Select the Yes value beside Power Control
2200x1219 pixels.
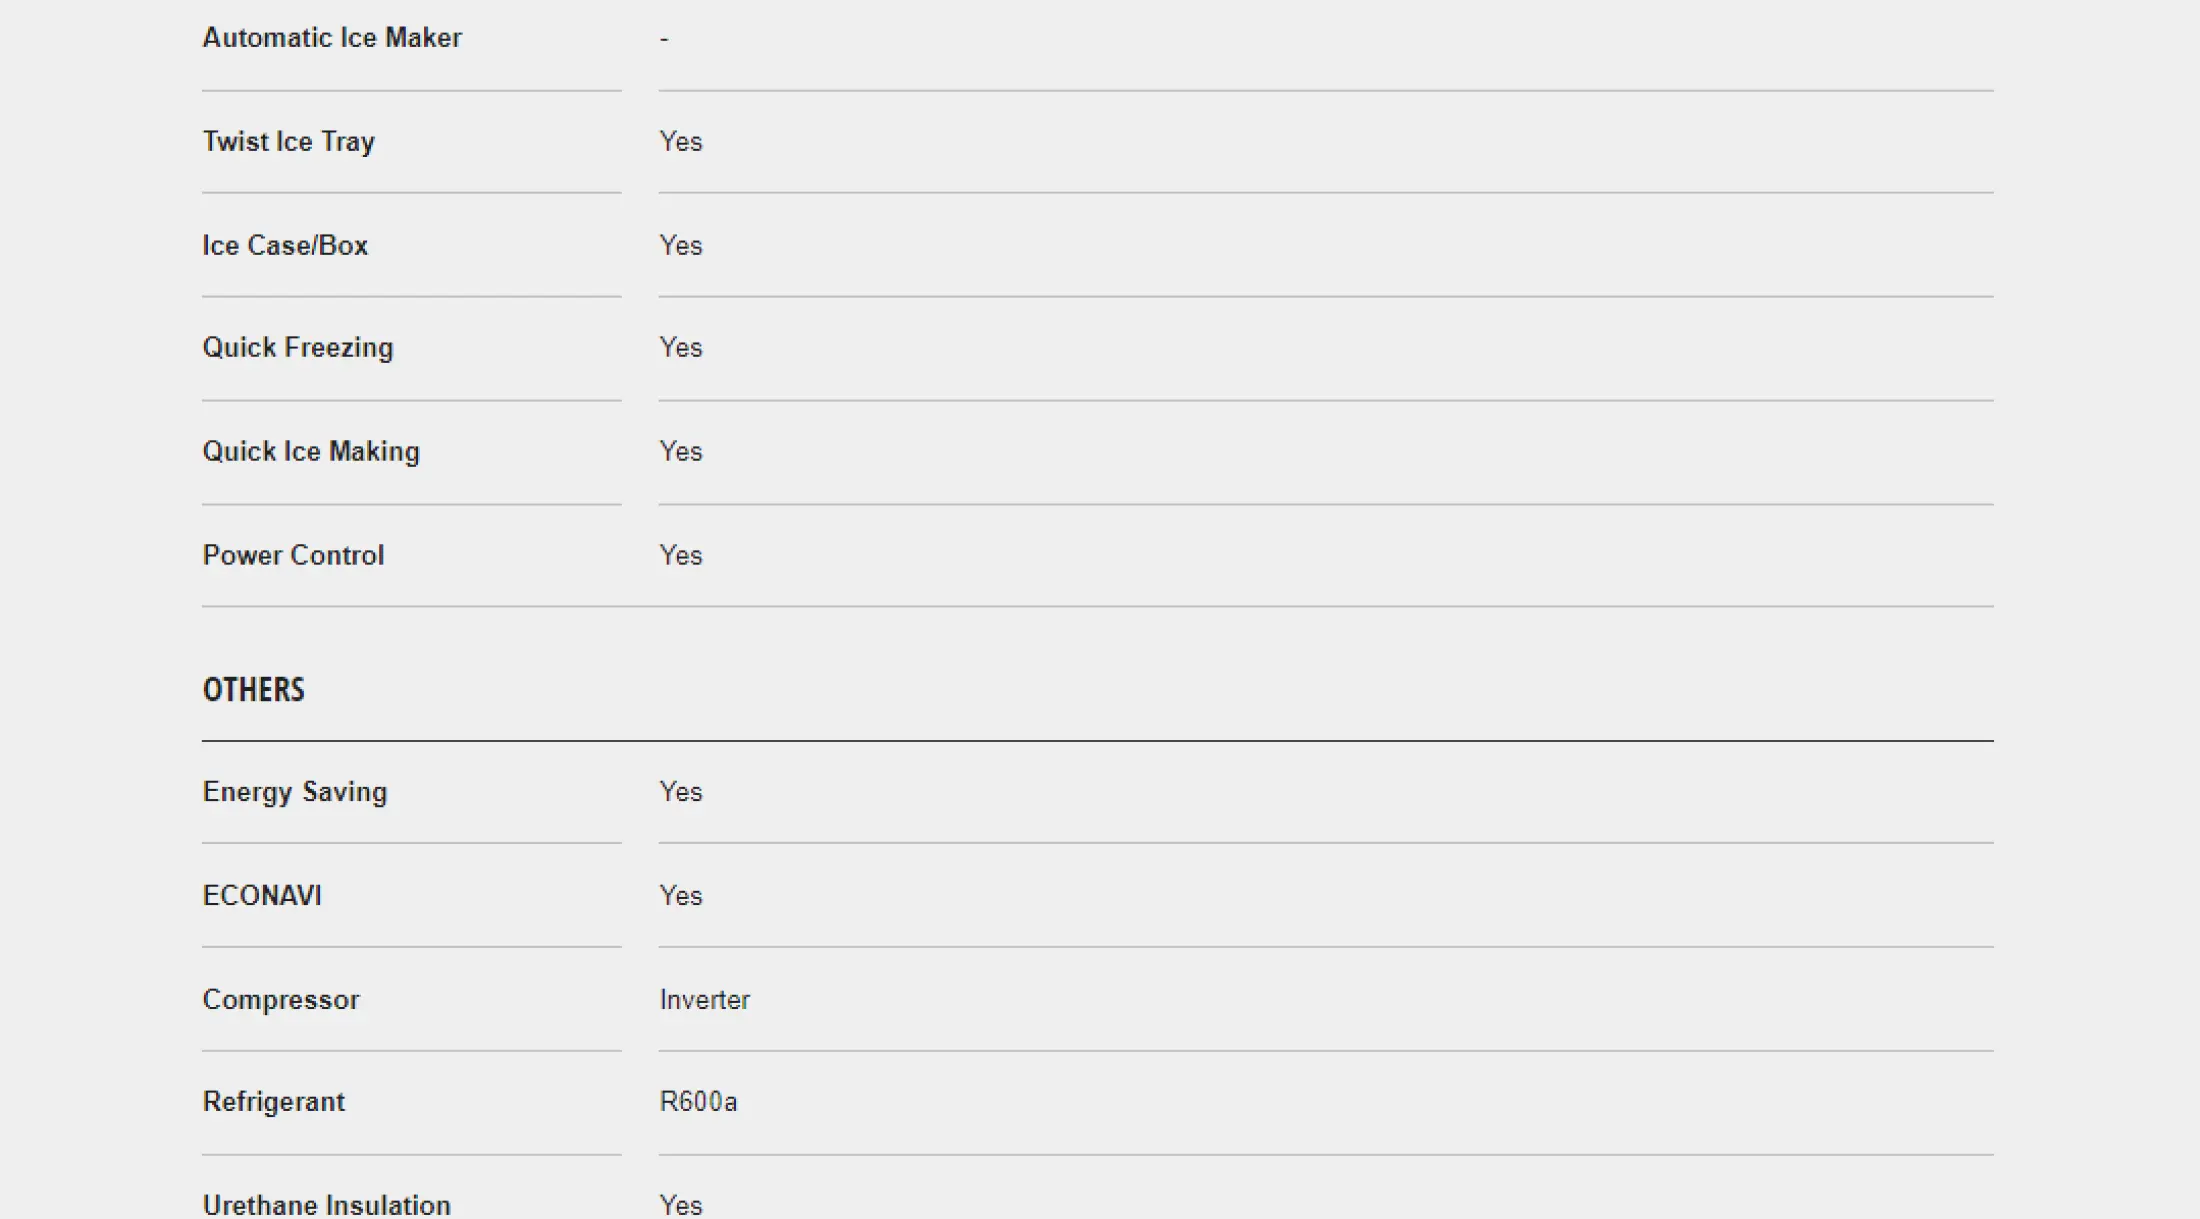click(681, 555)
